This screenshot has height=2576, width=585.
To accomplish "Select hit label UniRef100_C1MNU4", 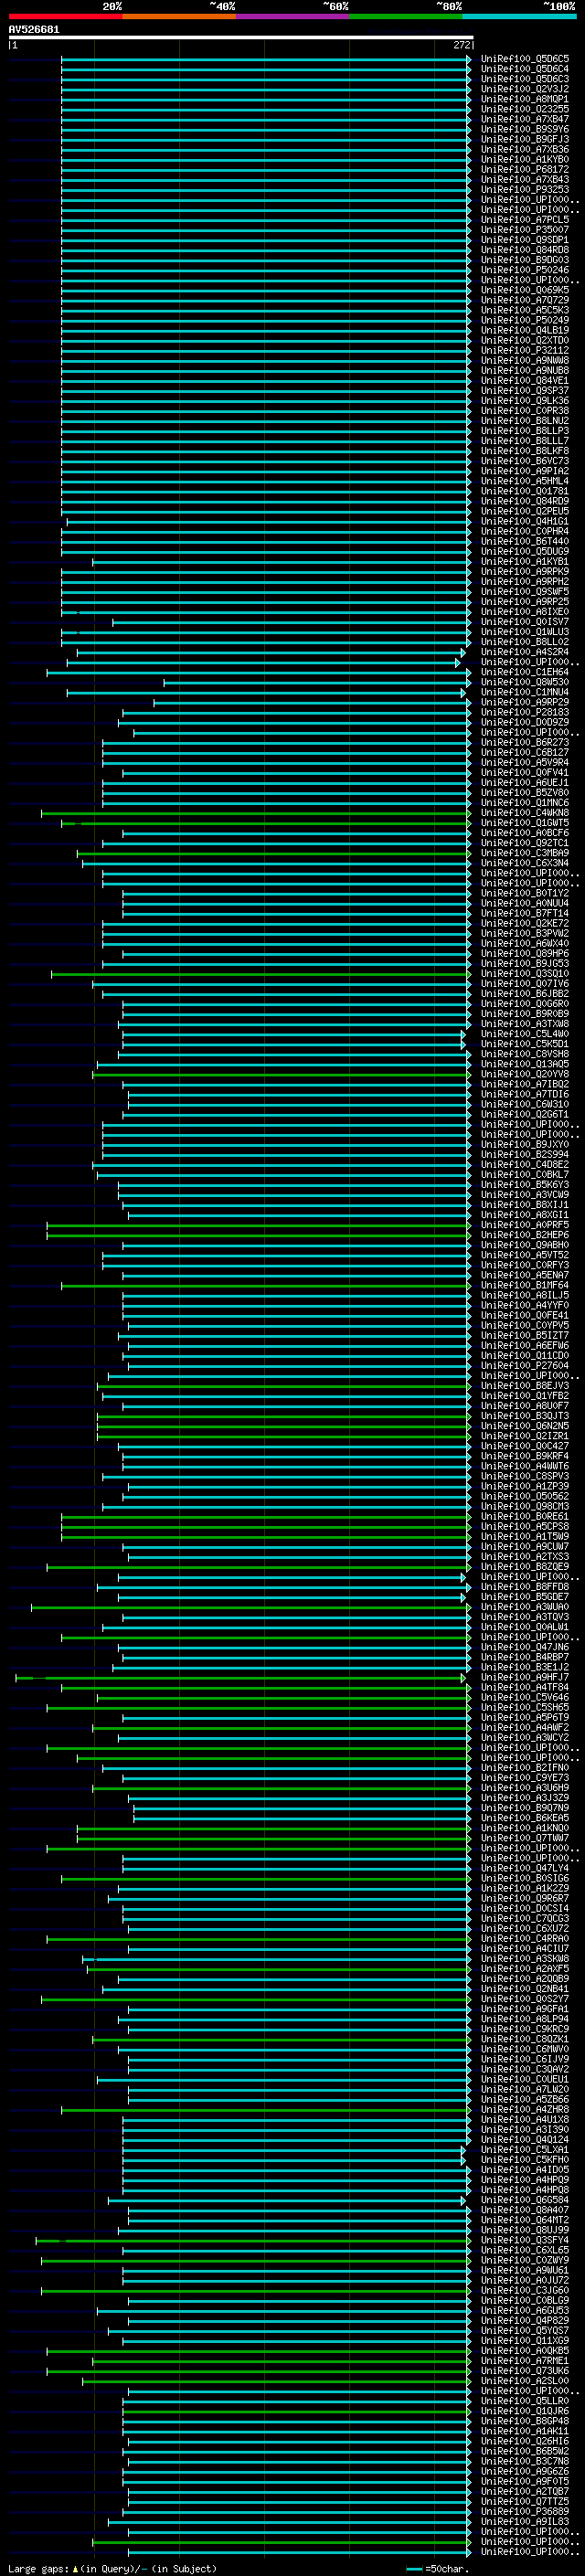I will [524, 693].
